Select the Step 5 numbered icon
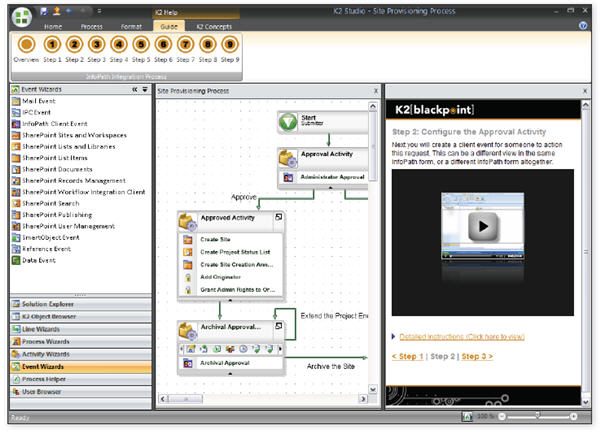Screen dimensions: 600x433 click(x=141, y=45)
